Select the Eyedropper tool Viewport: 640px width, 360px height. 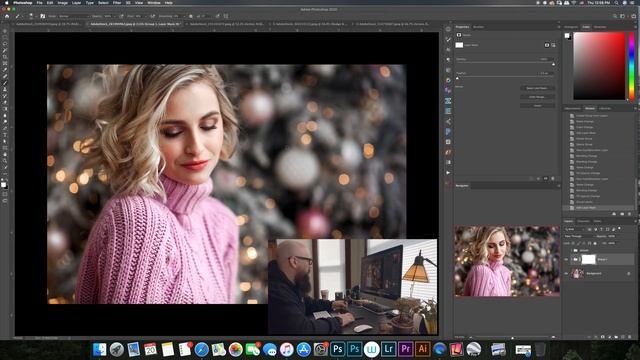pyautogui.click(x=5, y=70)
